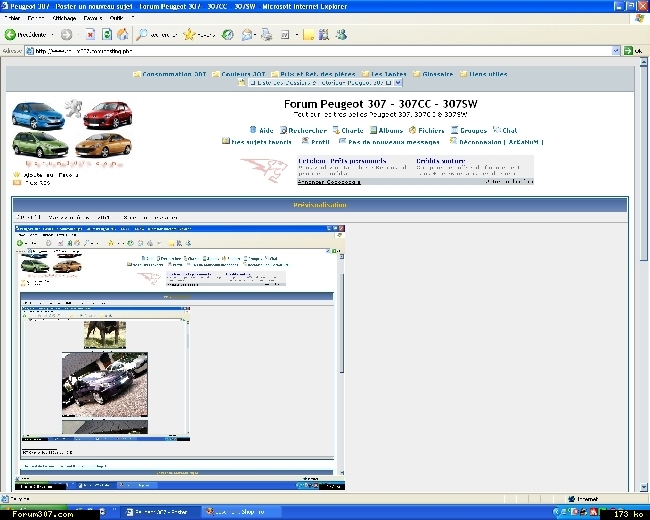Click the Déconnexion [ ArKaNuM ] link

(x=501, y=142)
